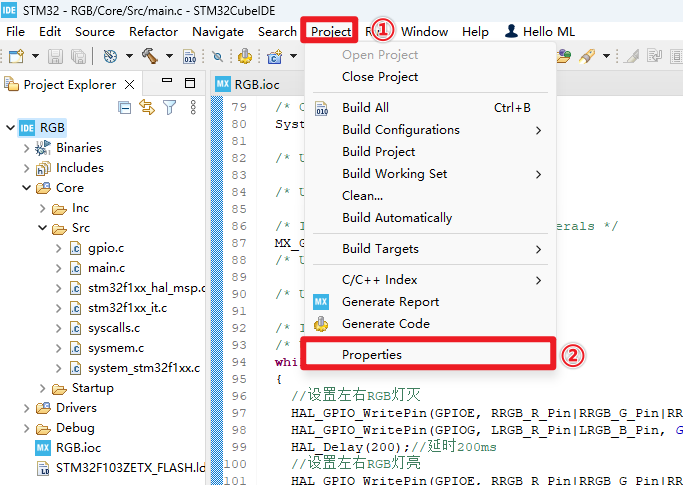Screen dimensions: 683x485
Task: Open the Navigate menu
Action: (218, 32)
